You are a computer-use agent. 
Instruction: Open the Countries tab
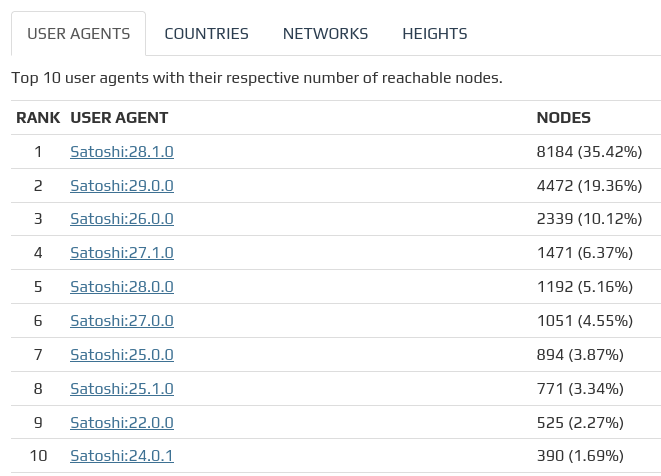point(206,34)
